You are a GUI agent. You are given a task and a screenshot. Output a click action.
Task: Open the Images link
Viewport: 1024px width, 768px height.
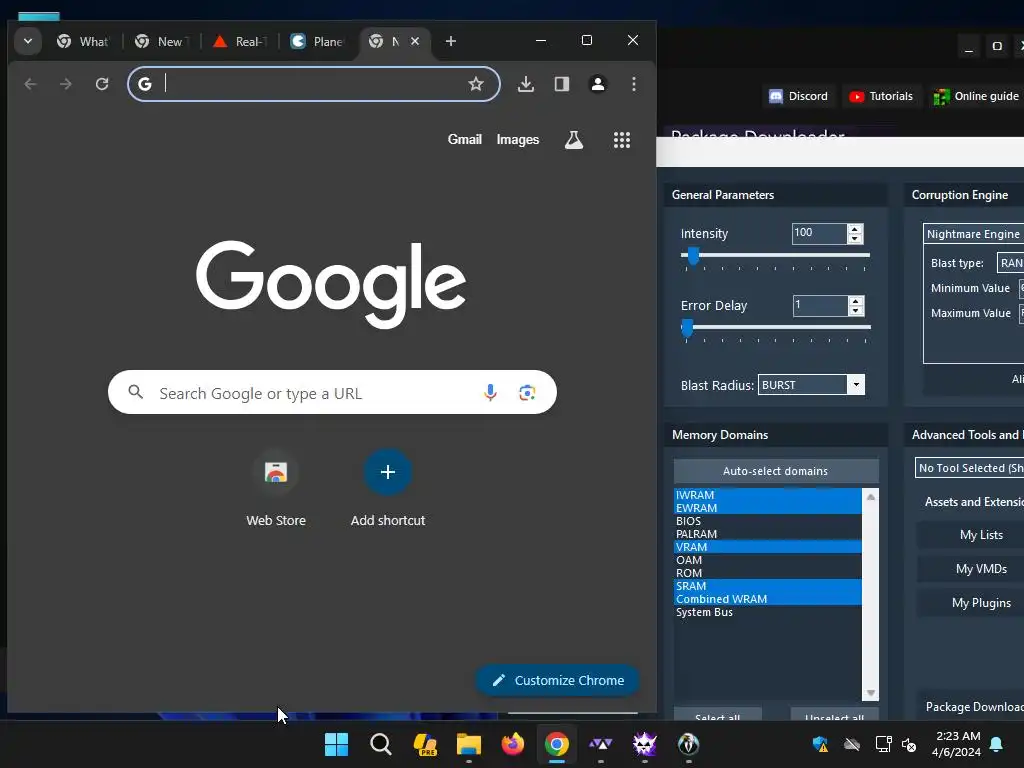(x=518, y=139)
